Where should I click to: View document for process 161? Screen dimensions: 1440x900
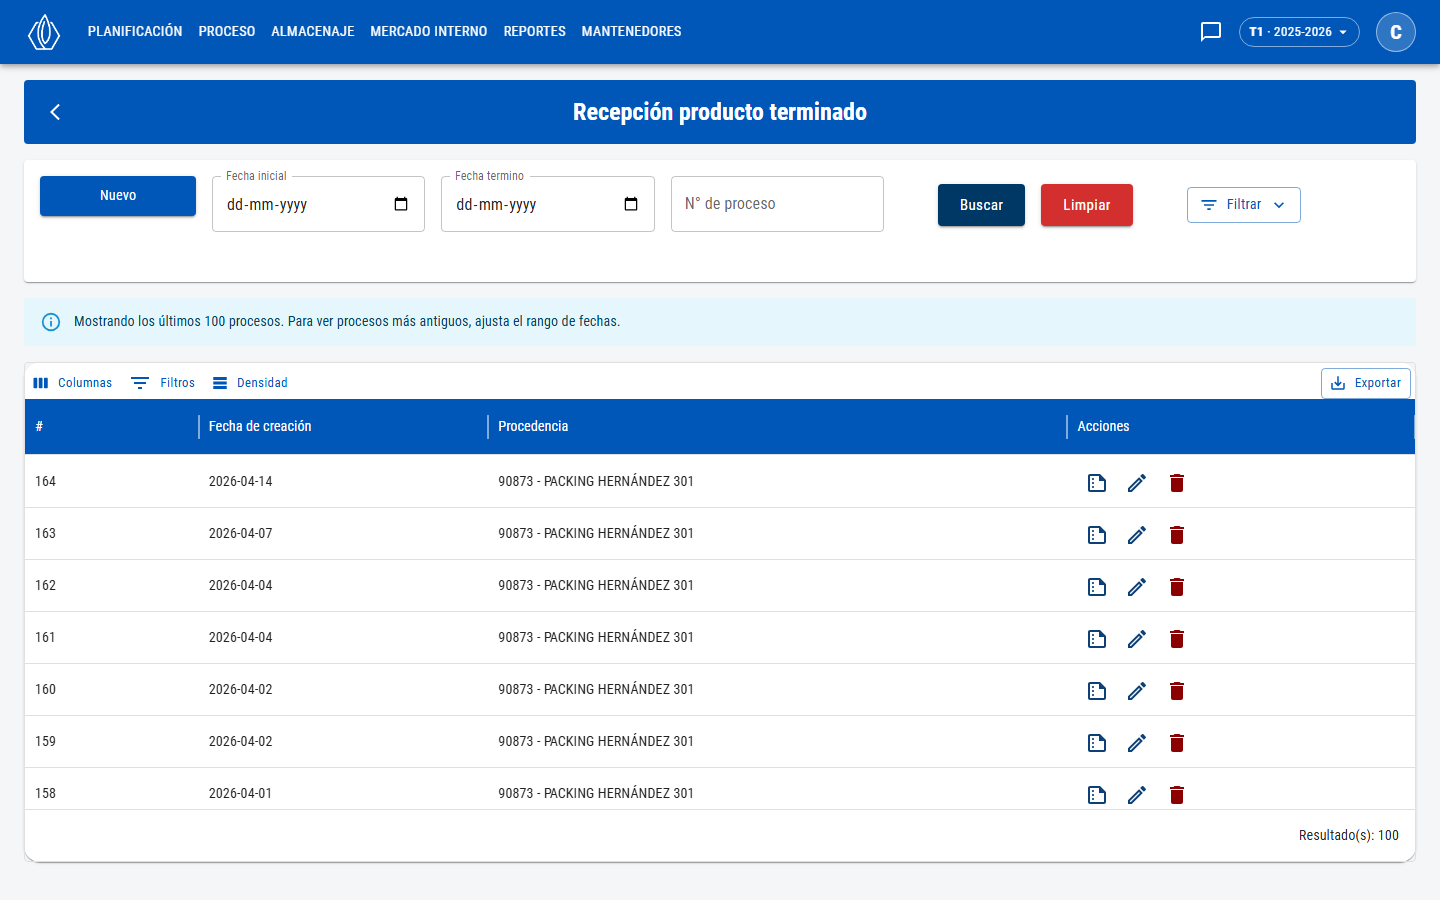(x=1097, y=639)
